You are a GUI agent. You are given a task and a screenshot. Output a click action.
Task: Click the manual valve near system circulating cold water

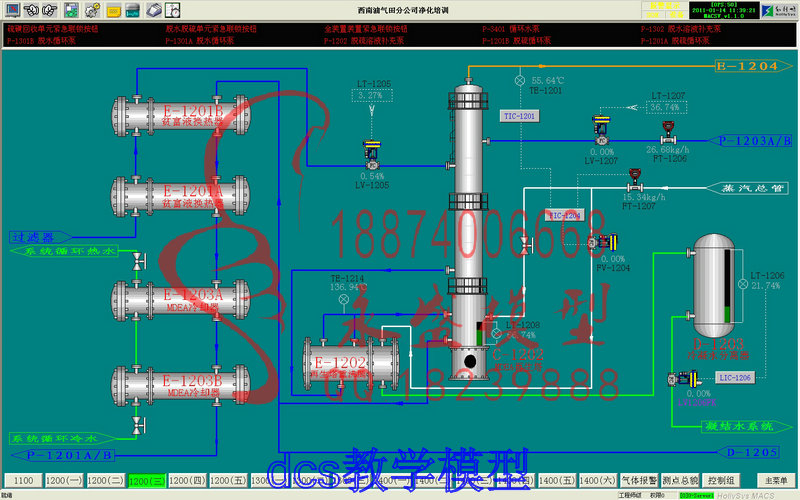pos(138,426)
